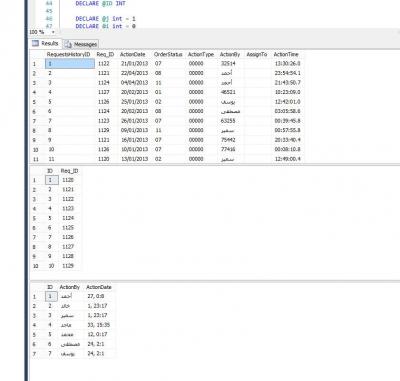This screenshot has width=400, height=381.
Task: Select the highlighted RequestsHistoryID cell in row 1
Action: 70,63
